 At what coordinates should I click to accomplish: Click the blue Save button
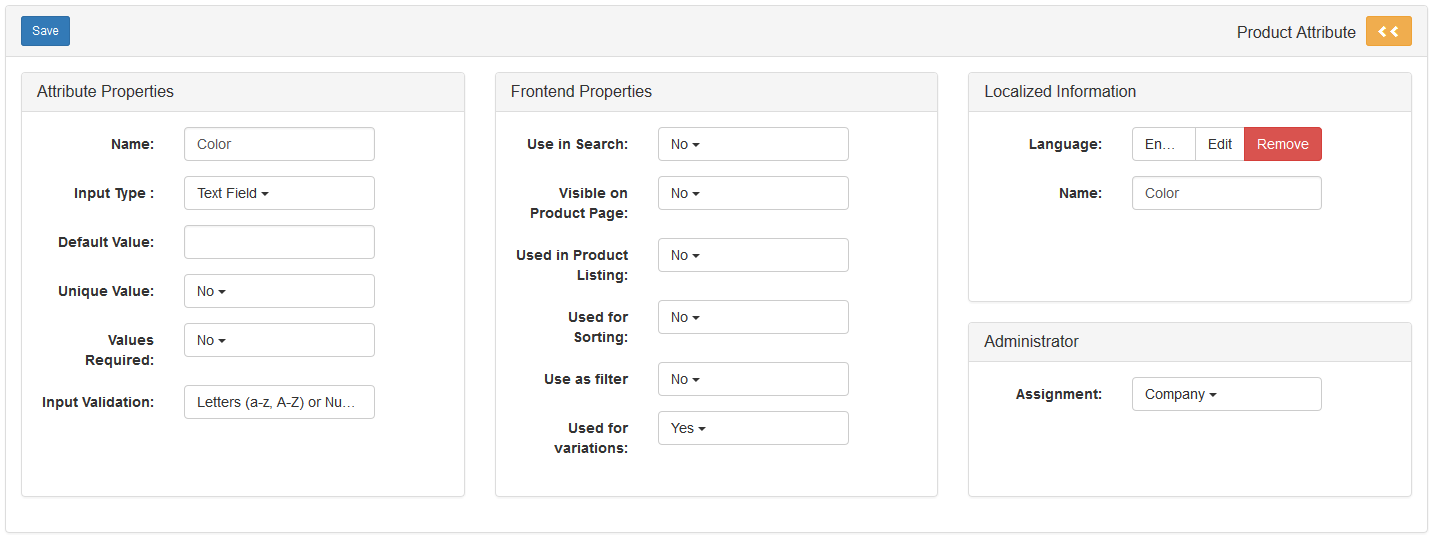(x=45, y=31)
